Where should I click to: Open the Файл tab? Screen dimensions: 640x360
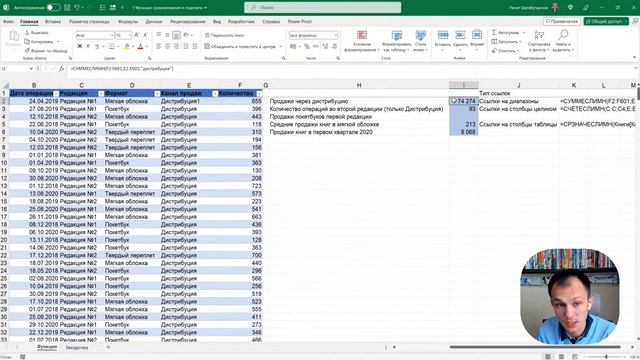tap(8, 21)
